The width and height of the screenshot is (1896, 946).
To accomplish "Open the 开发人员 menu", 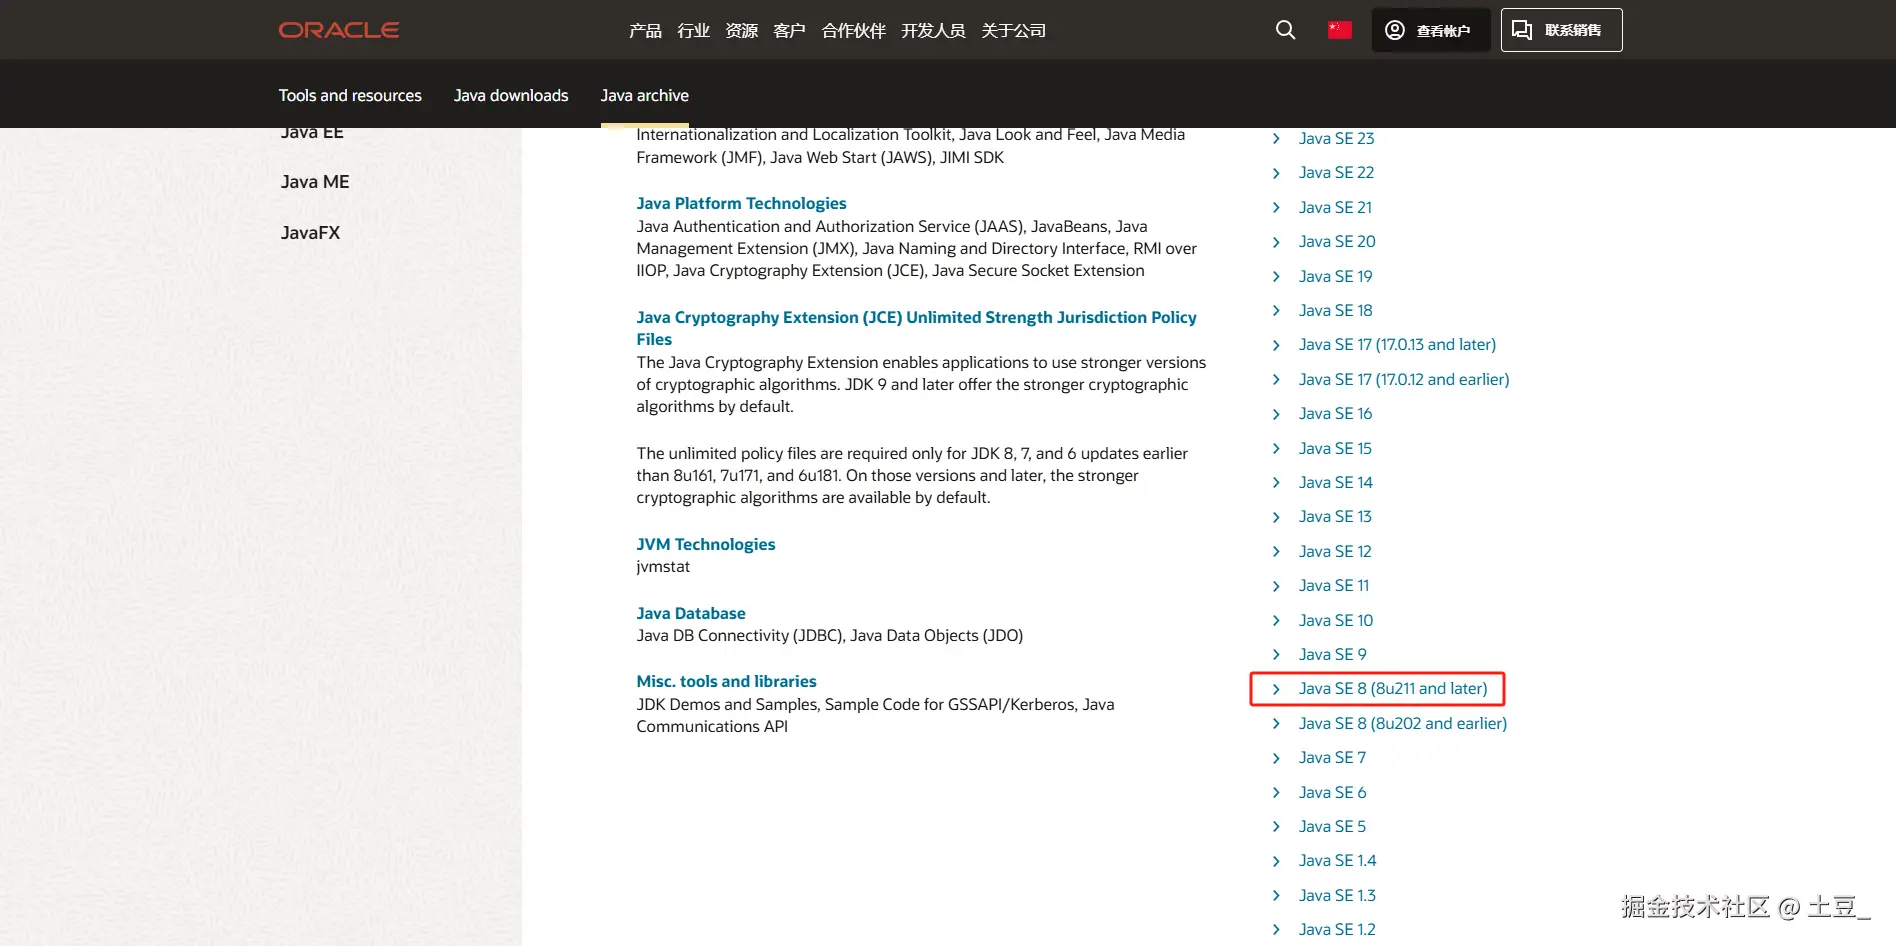I will pyautogui.click(x=933, y=31).
